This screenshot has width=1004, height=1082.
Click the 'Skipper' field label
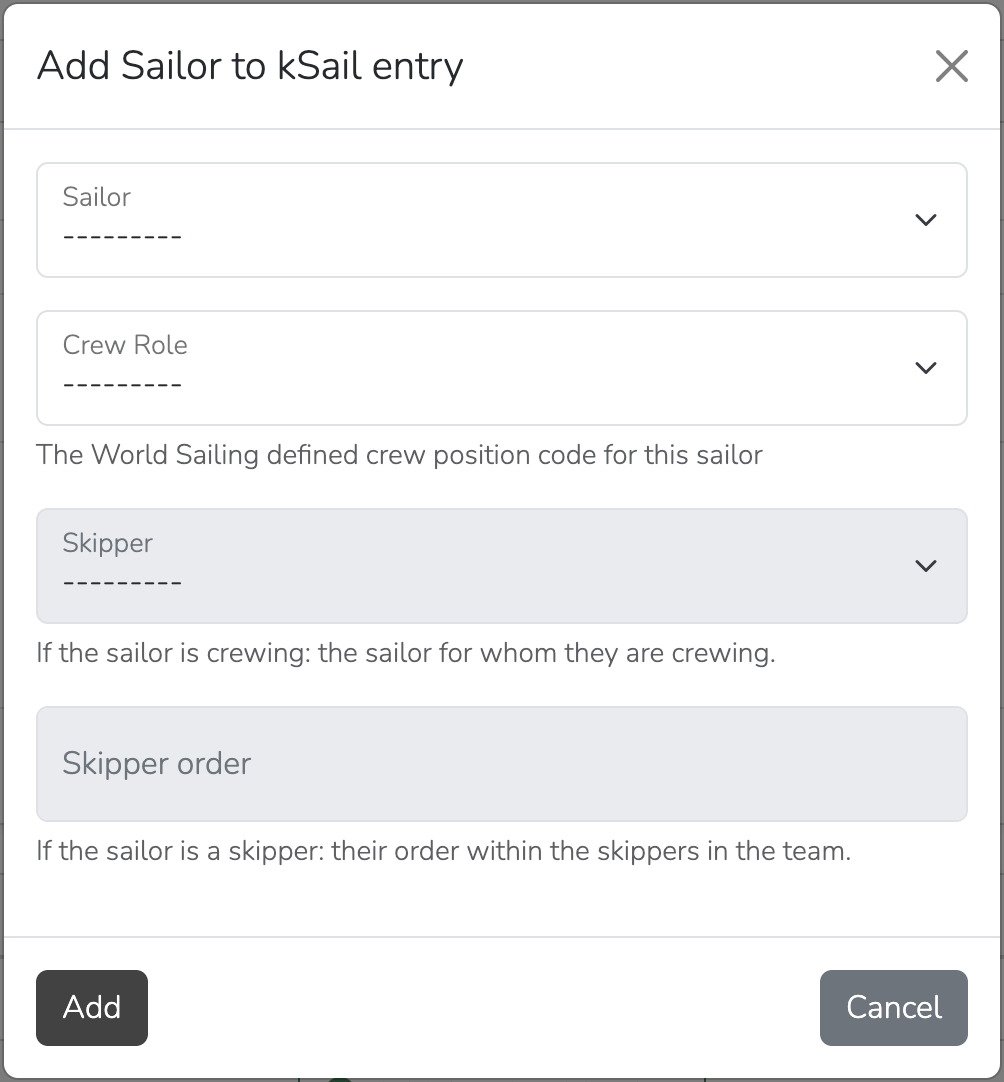108,543
